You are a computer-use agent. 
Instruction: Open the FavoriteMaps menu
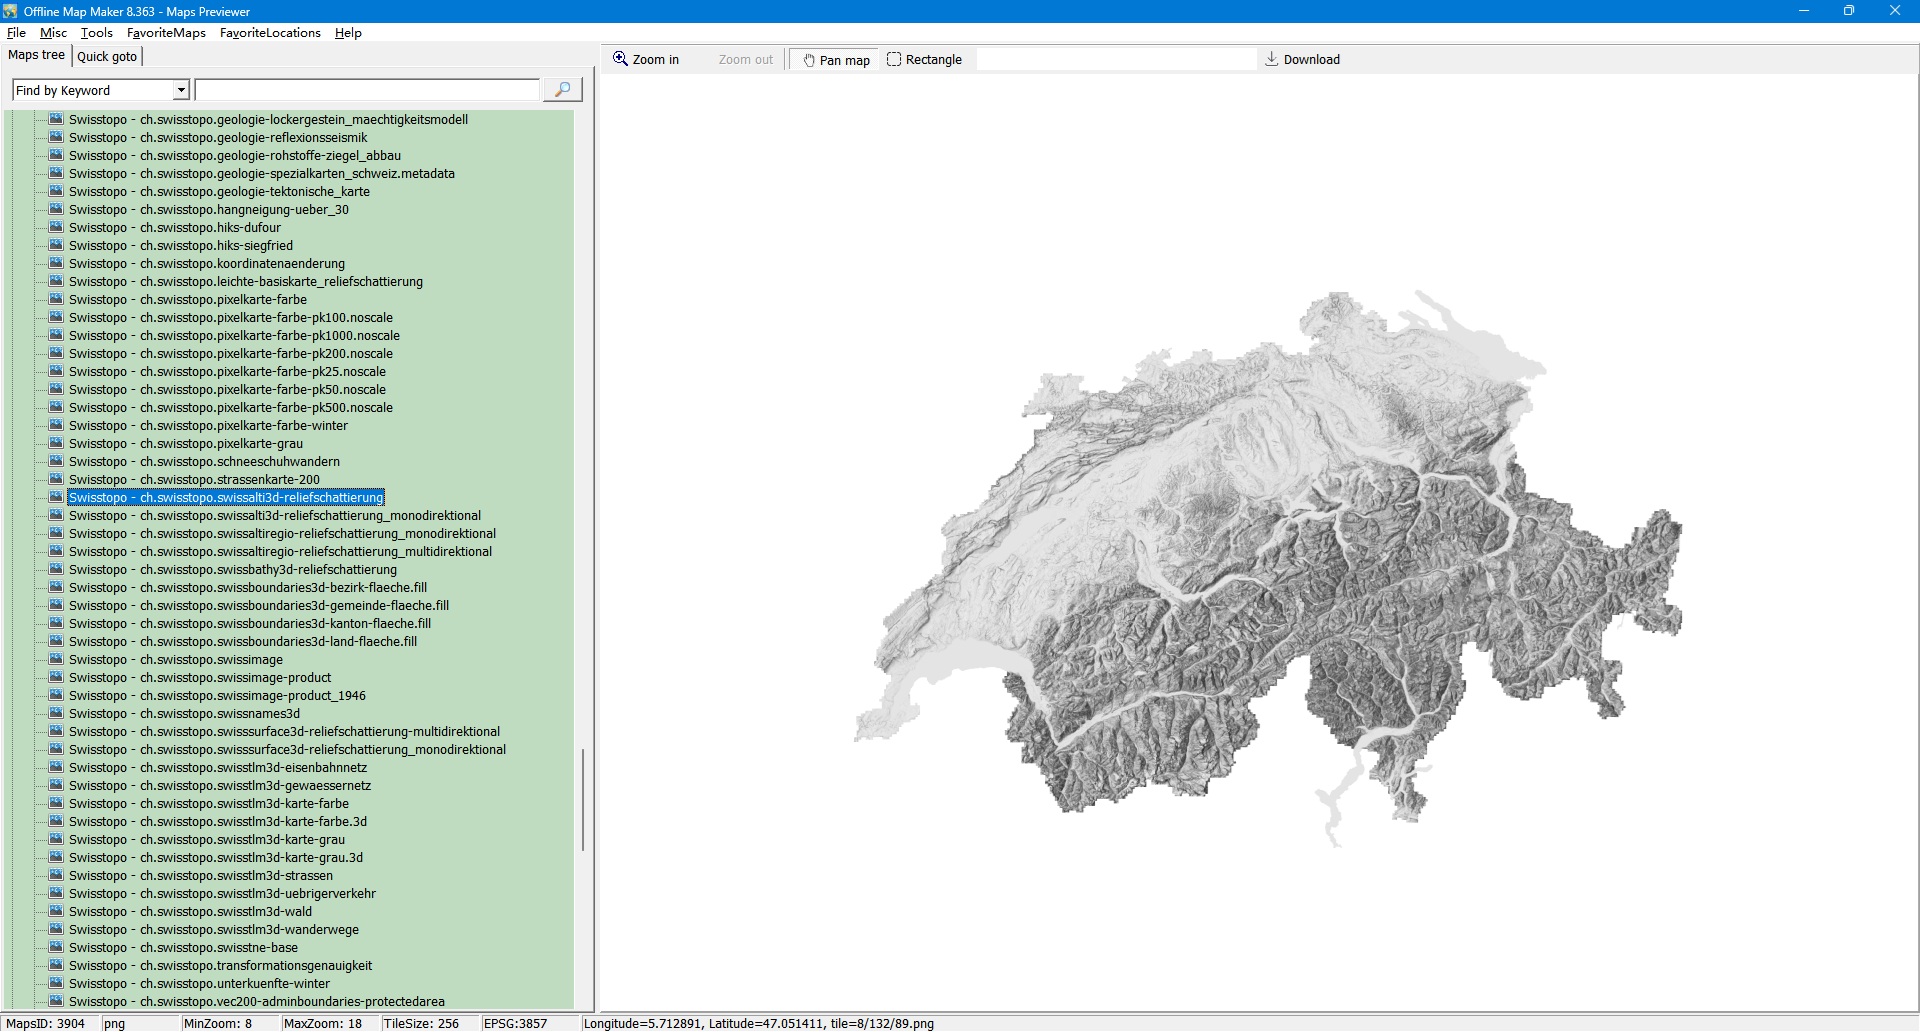(x=166, y=33)
